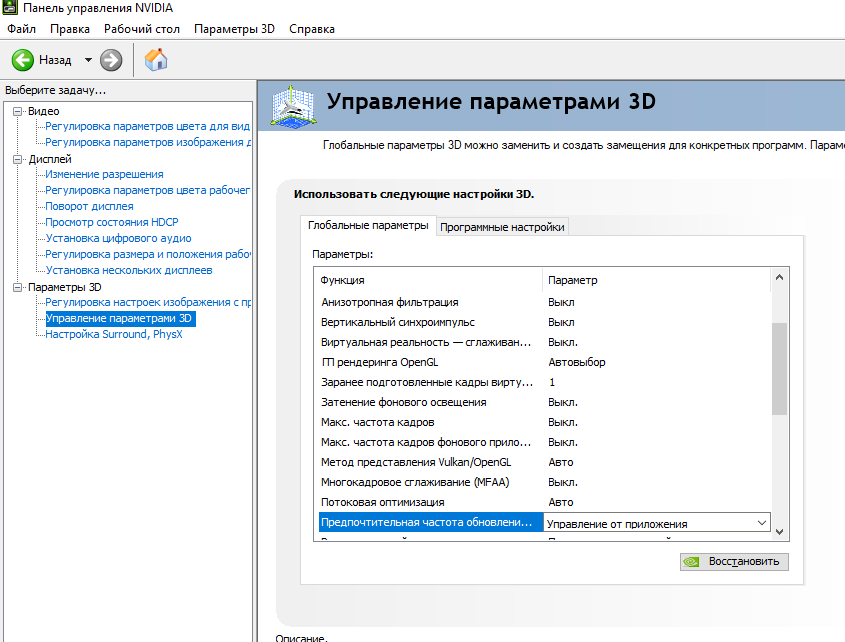Open Настройка Surround, PhysX task
Screen dimensions: 845x642
(114, 334)
